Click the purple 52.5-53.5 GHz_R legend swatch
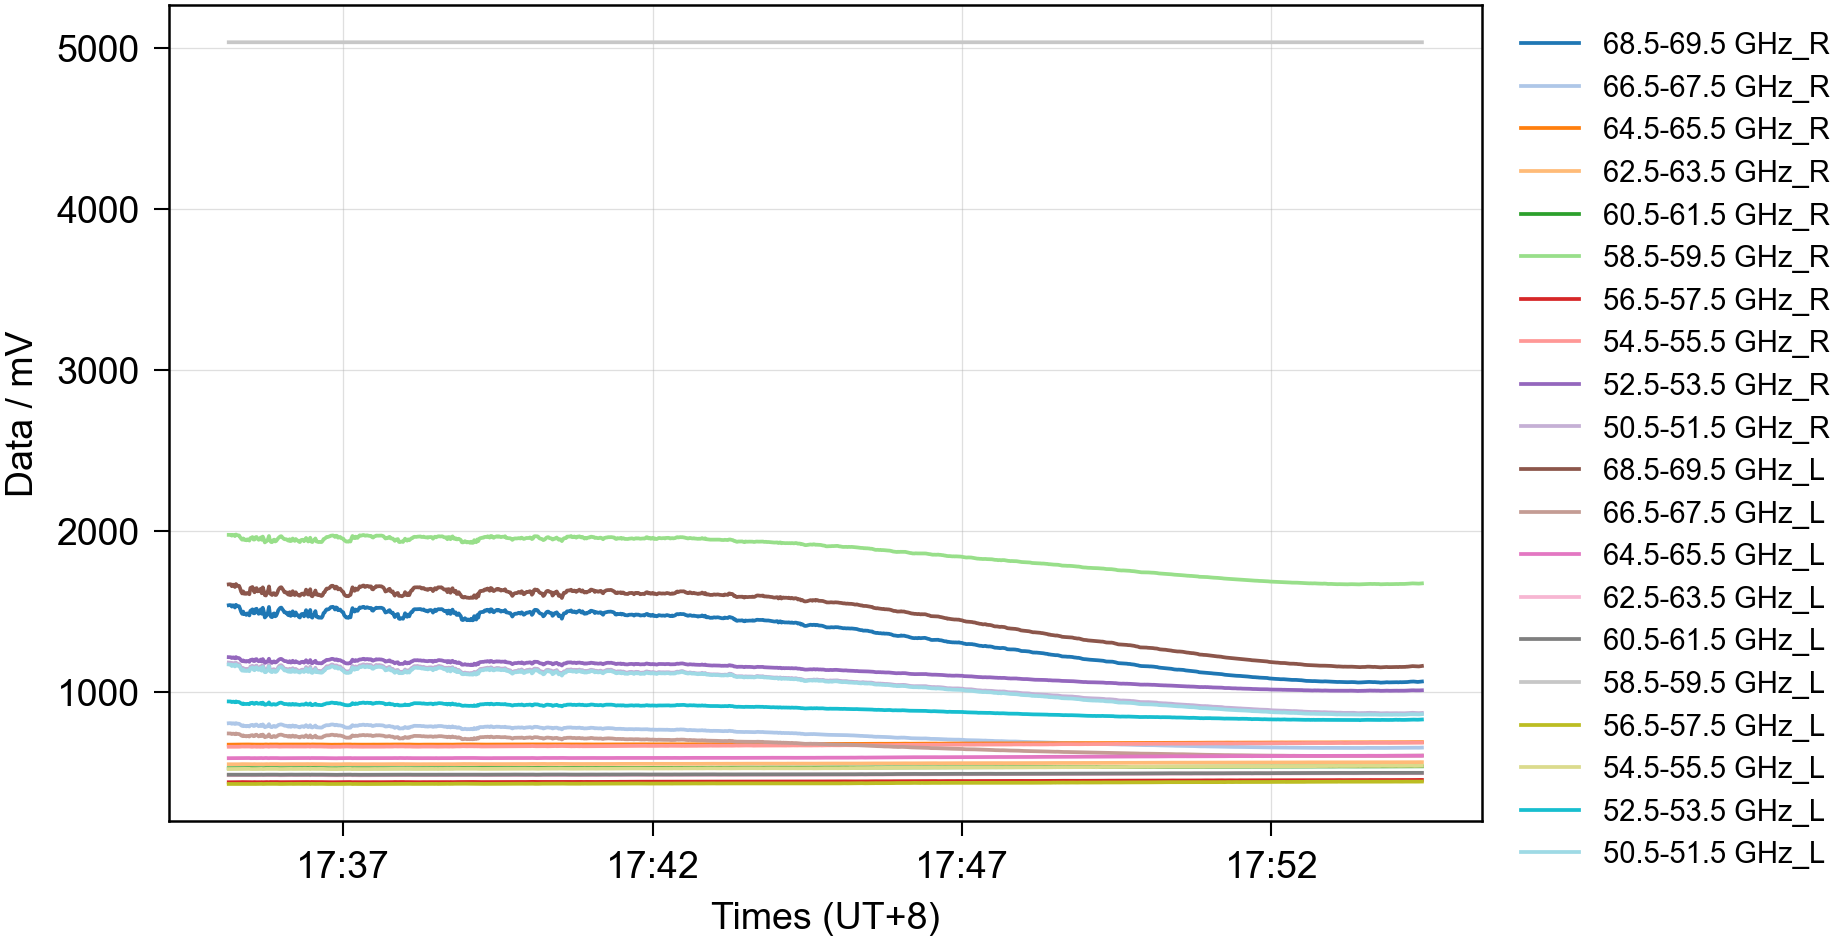 [1549, 385]
